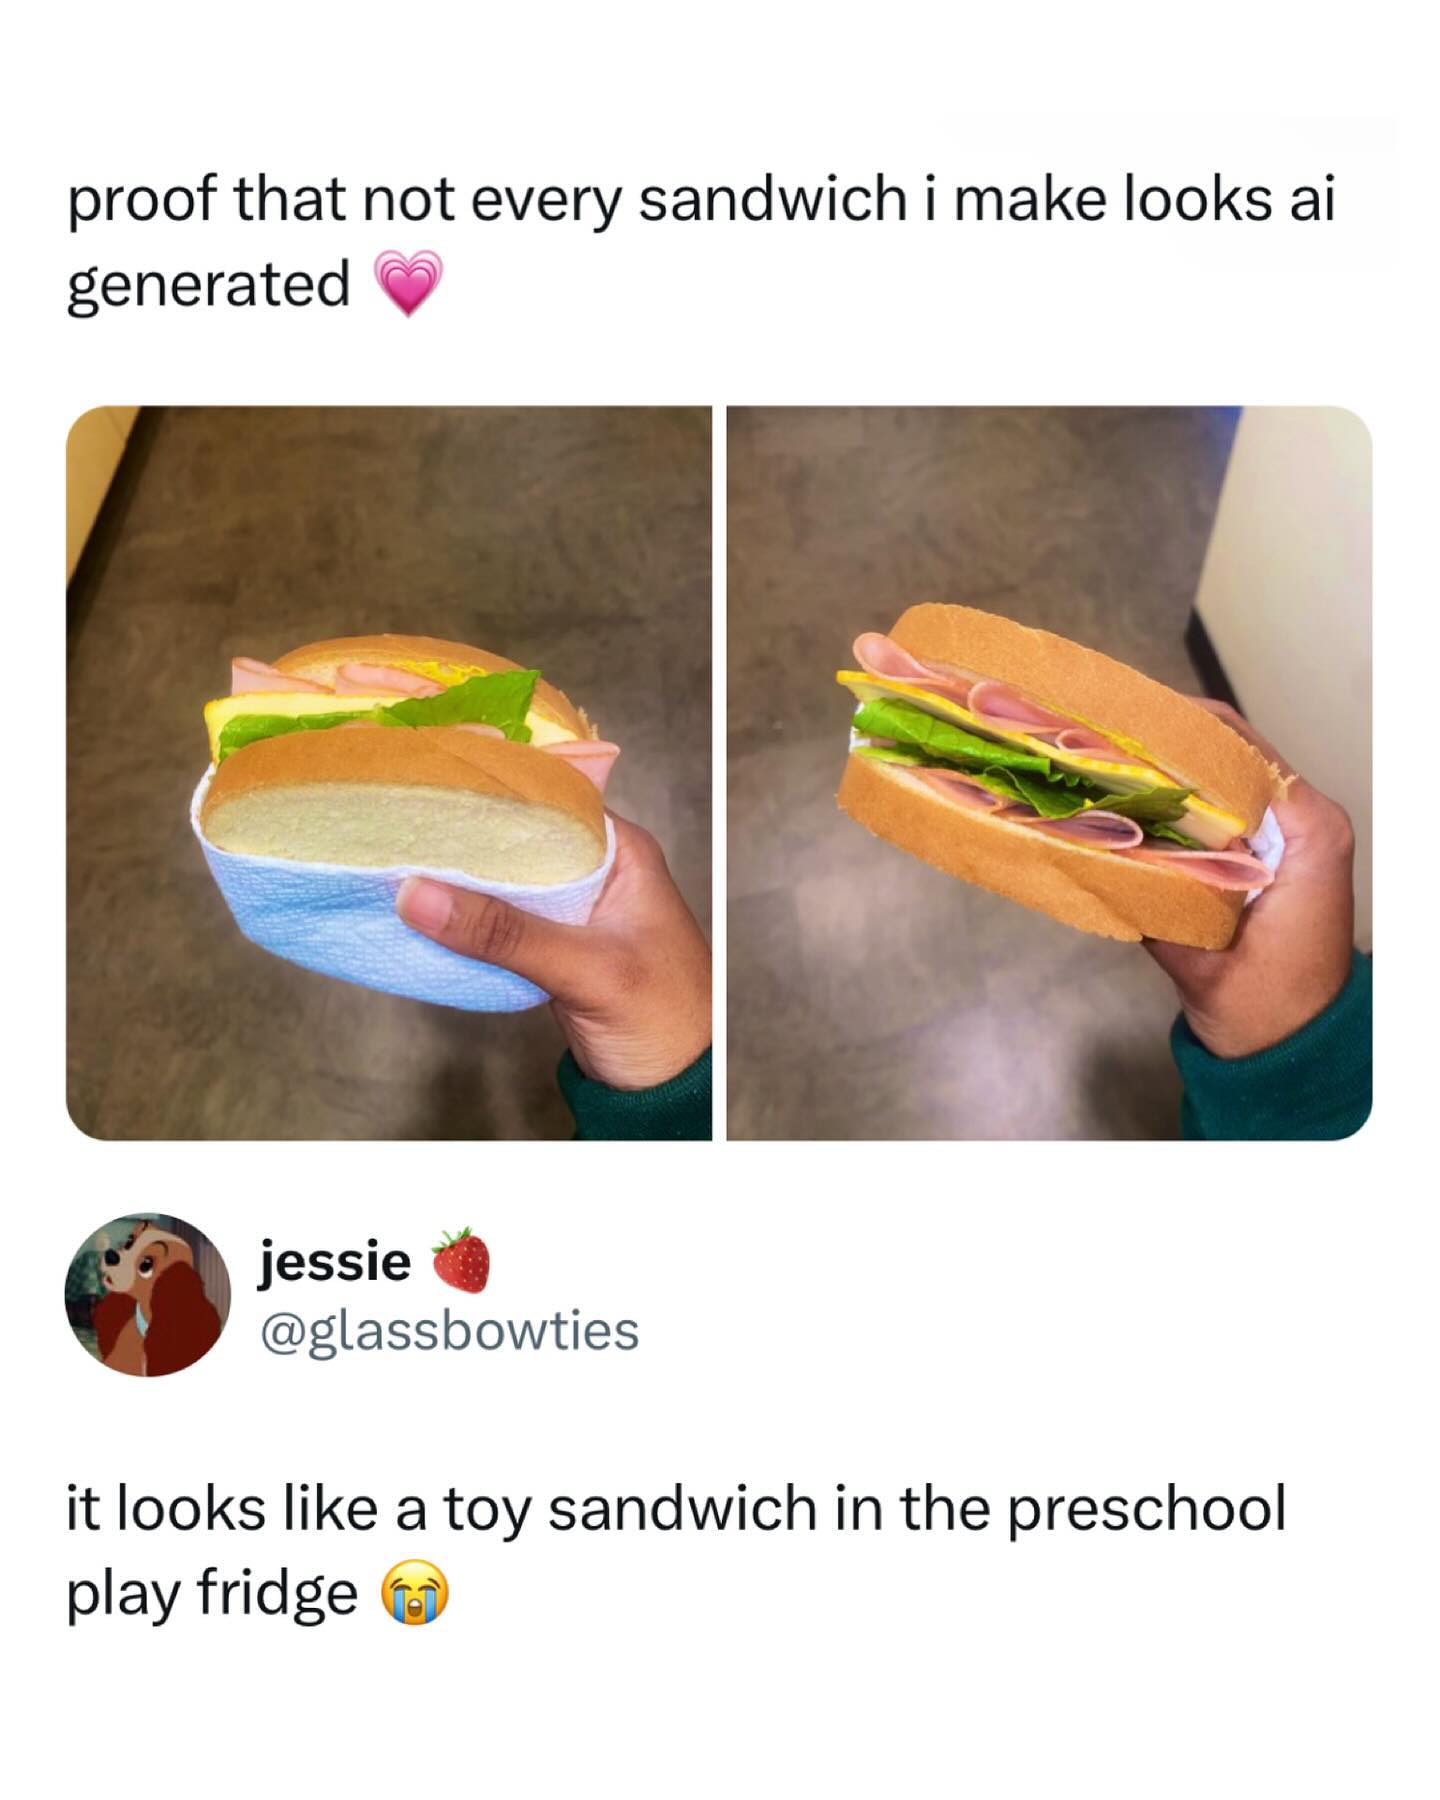
Task: Click the strawberry emoji beside jessie
Action: [461, 1259]
